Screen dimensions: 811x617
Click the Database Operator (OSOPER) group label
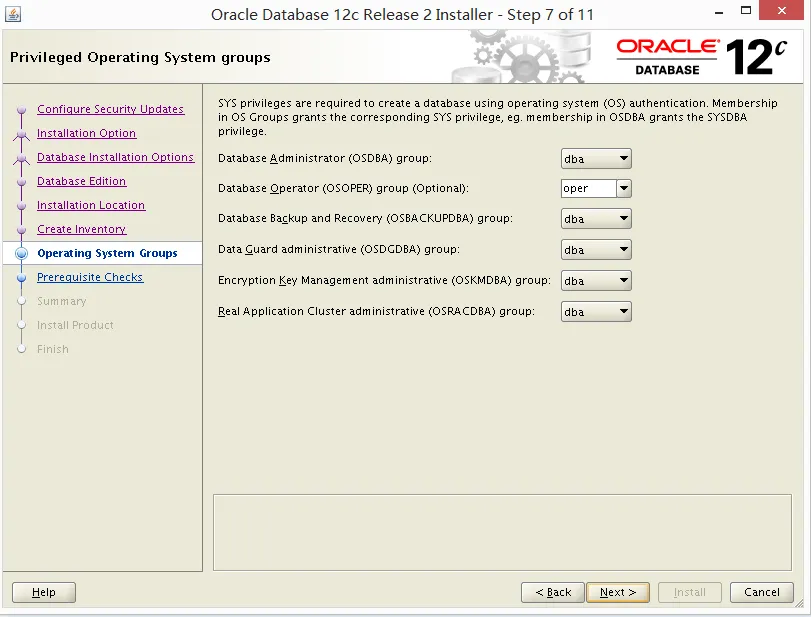click(343, 188)
